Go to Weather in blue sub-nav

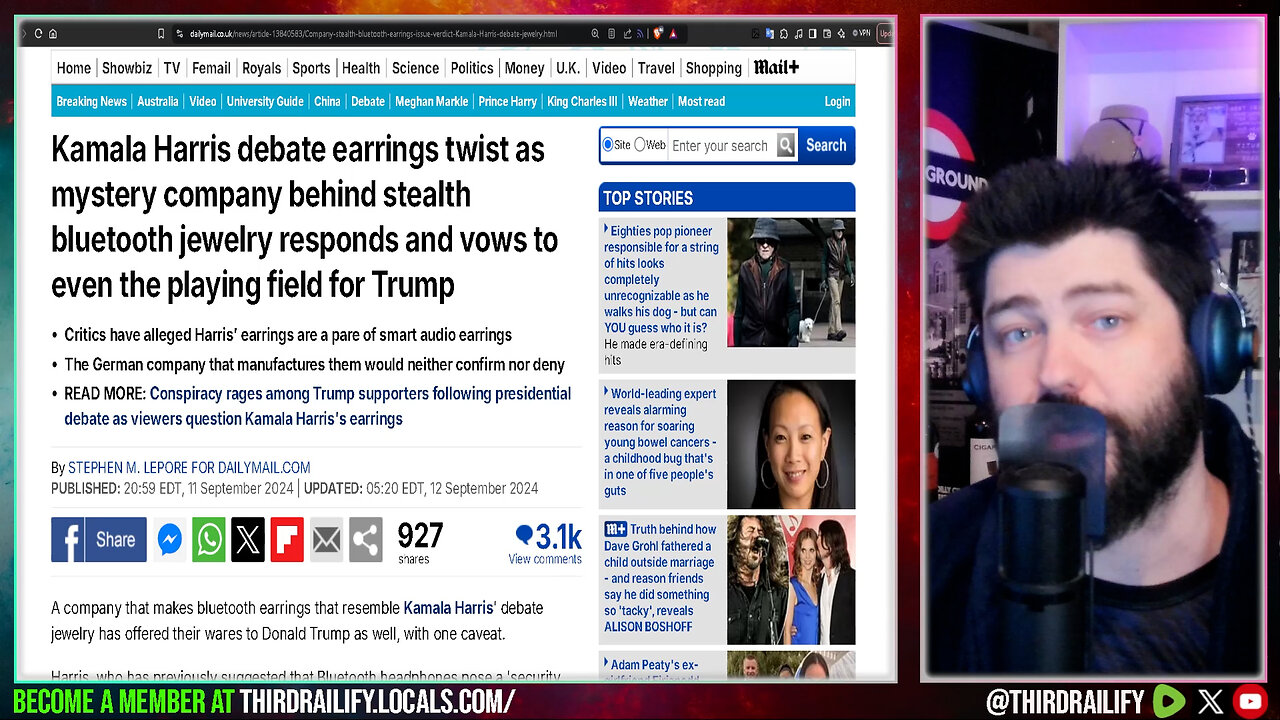[x=648, y=101]
